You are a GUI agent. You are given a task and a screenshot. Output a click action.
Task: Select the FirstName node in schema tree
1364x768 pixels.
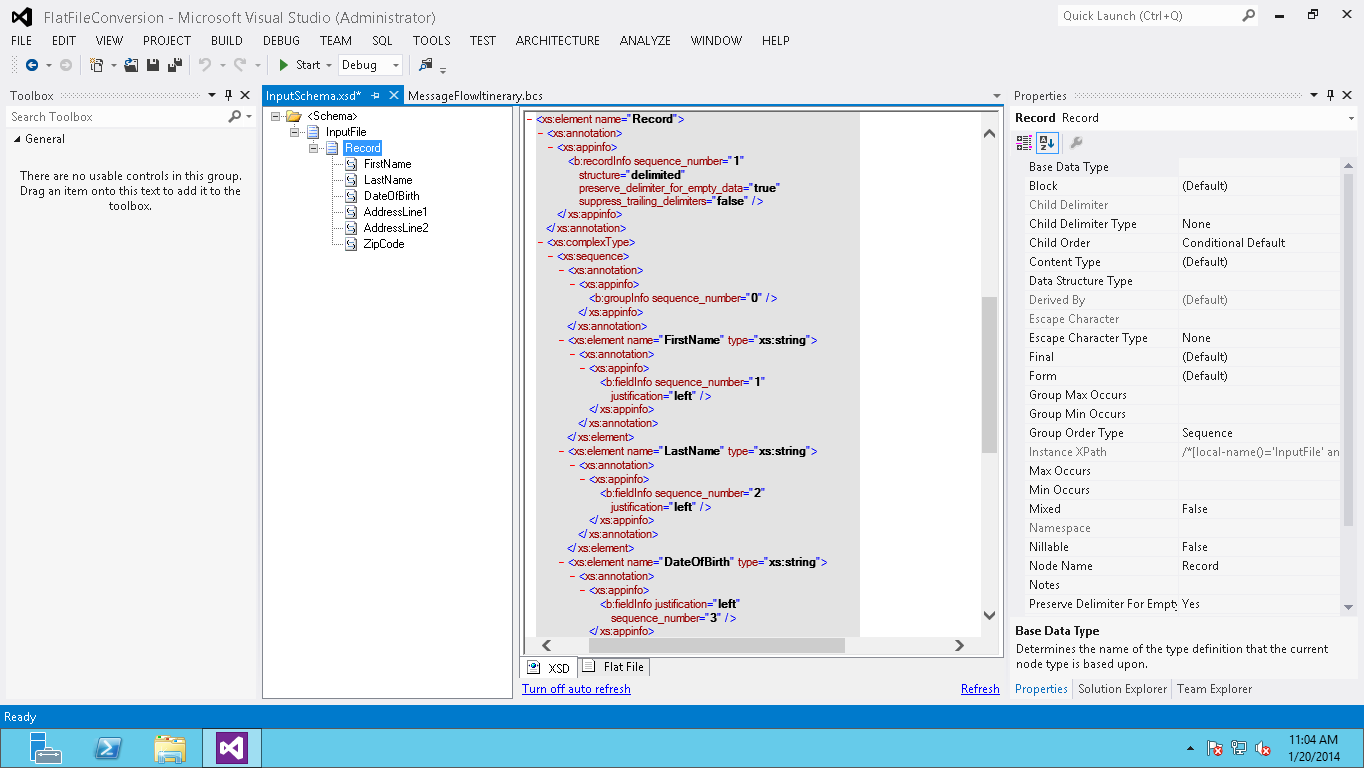[387, 164]
